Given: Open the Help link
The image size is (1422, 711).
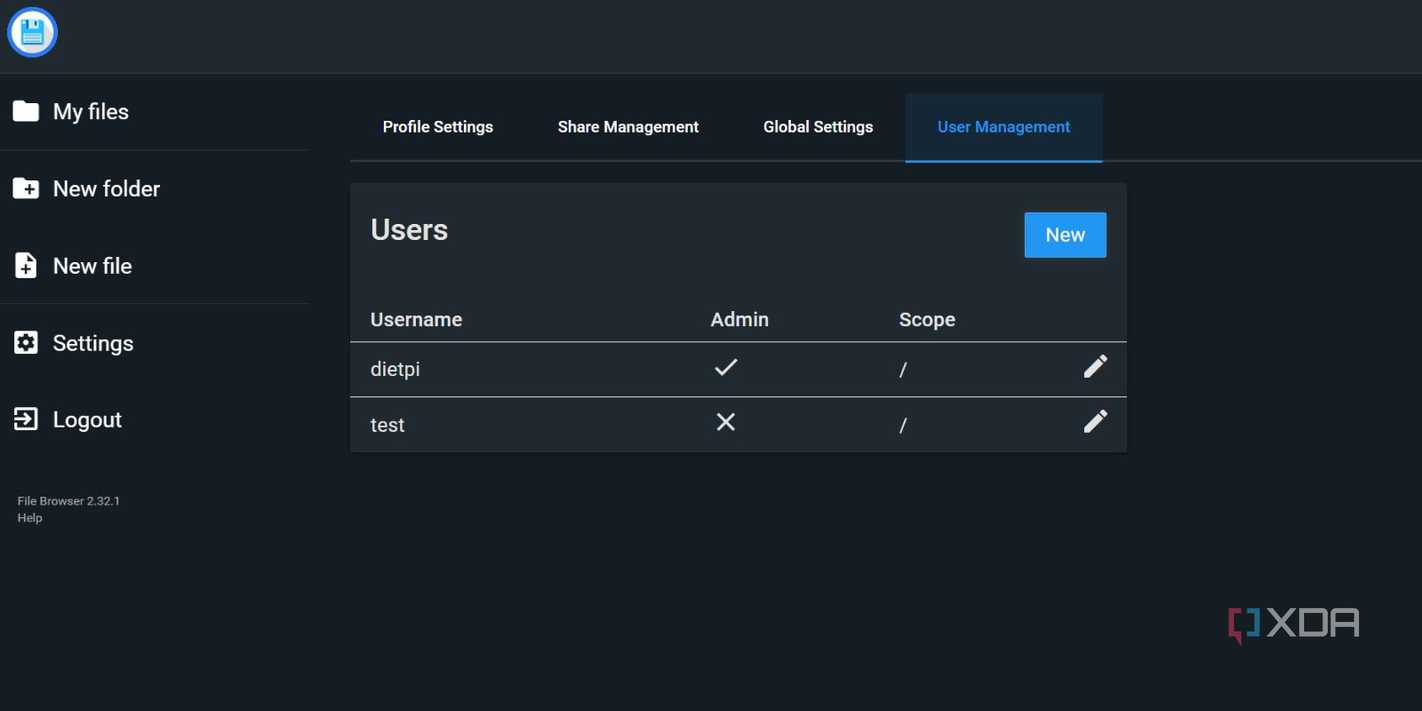Looking at the screenshot, I should [x=30, y=518].
